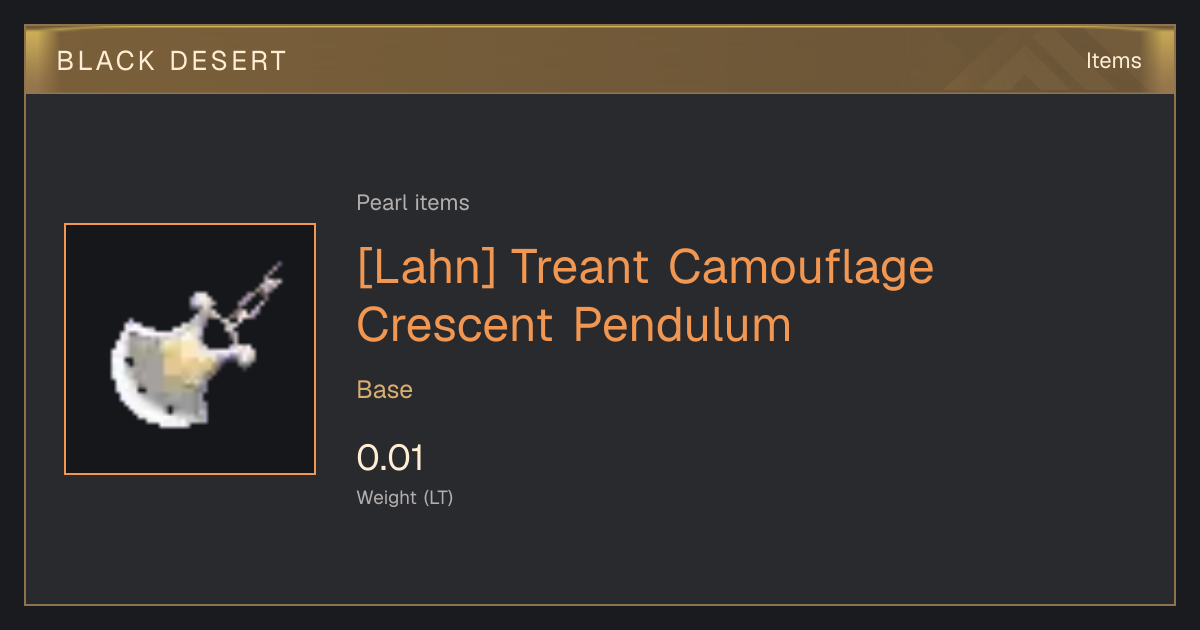The image size is (1200, 630).
Task: Open the BLACK DESERT logo text
Action: click(172, 61)
